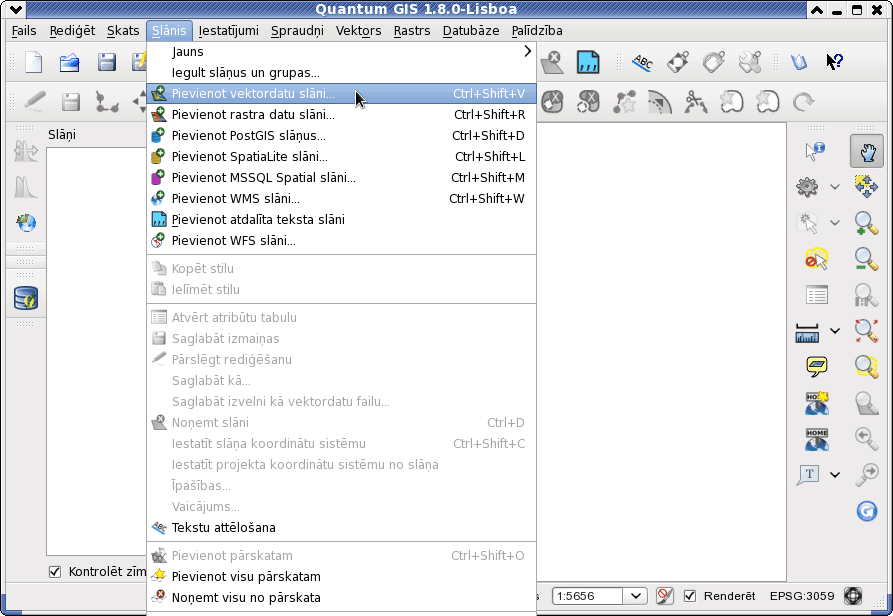This screenshot has height=616, width=893.
Task: Click the Text Annotation tool icon
Action: click(x=808, y=474)
